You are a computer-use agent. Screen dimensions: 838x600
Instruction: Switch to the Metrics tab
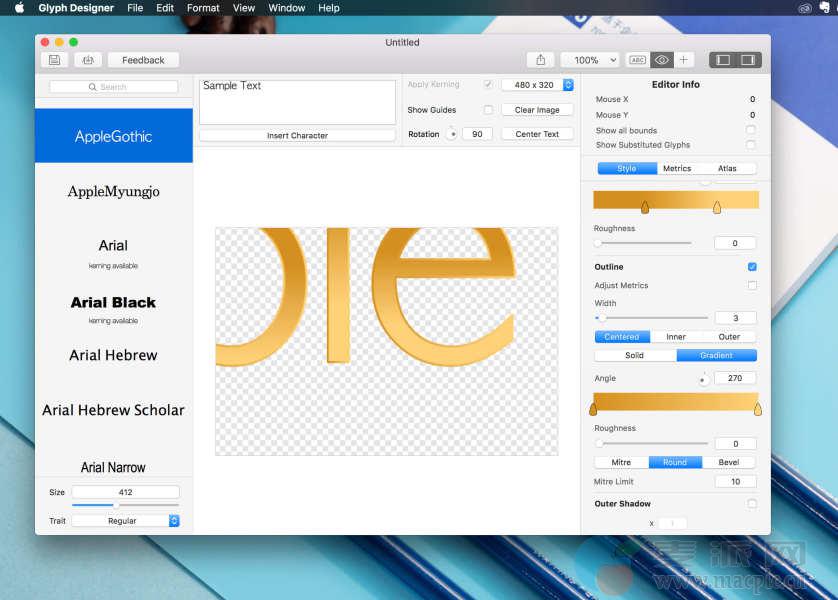pyautogui.click(x=676, y=168)
